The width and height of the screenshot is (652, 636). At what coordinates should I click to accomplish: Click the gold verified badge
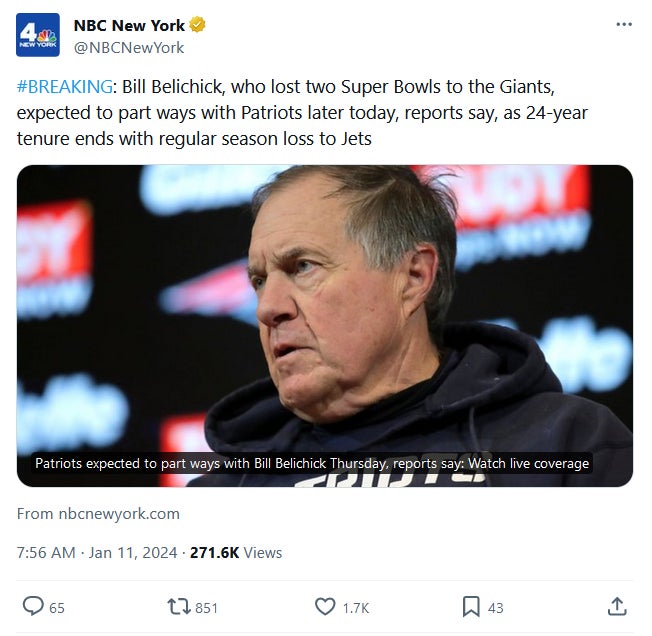[x=199, y=26]
